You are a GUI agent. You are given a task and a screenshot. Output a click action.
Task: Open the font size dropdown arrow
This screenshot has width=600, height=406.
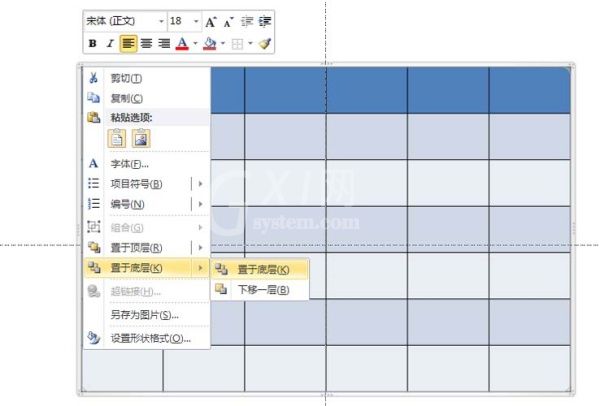tap(196, 21)
